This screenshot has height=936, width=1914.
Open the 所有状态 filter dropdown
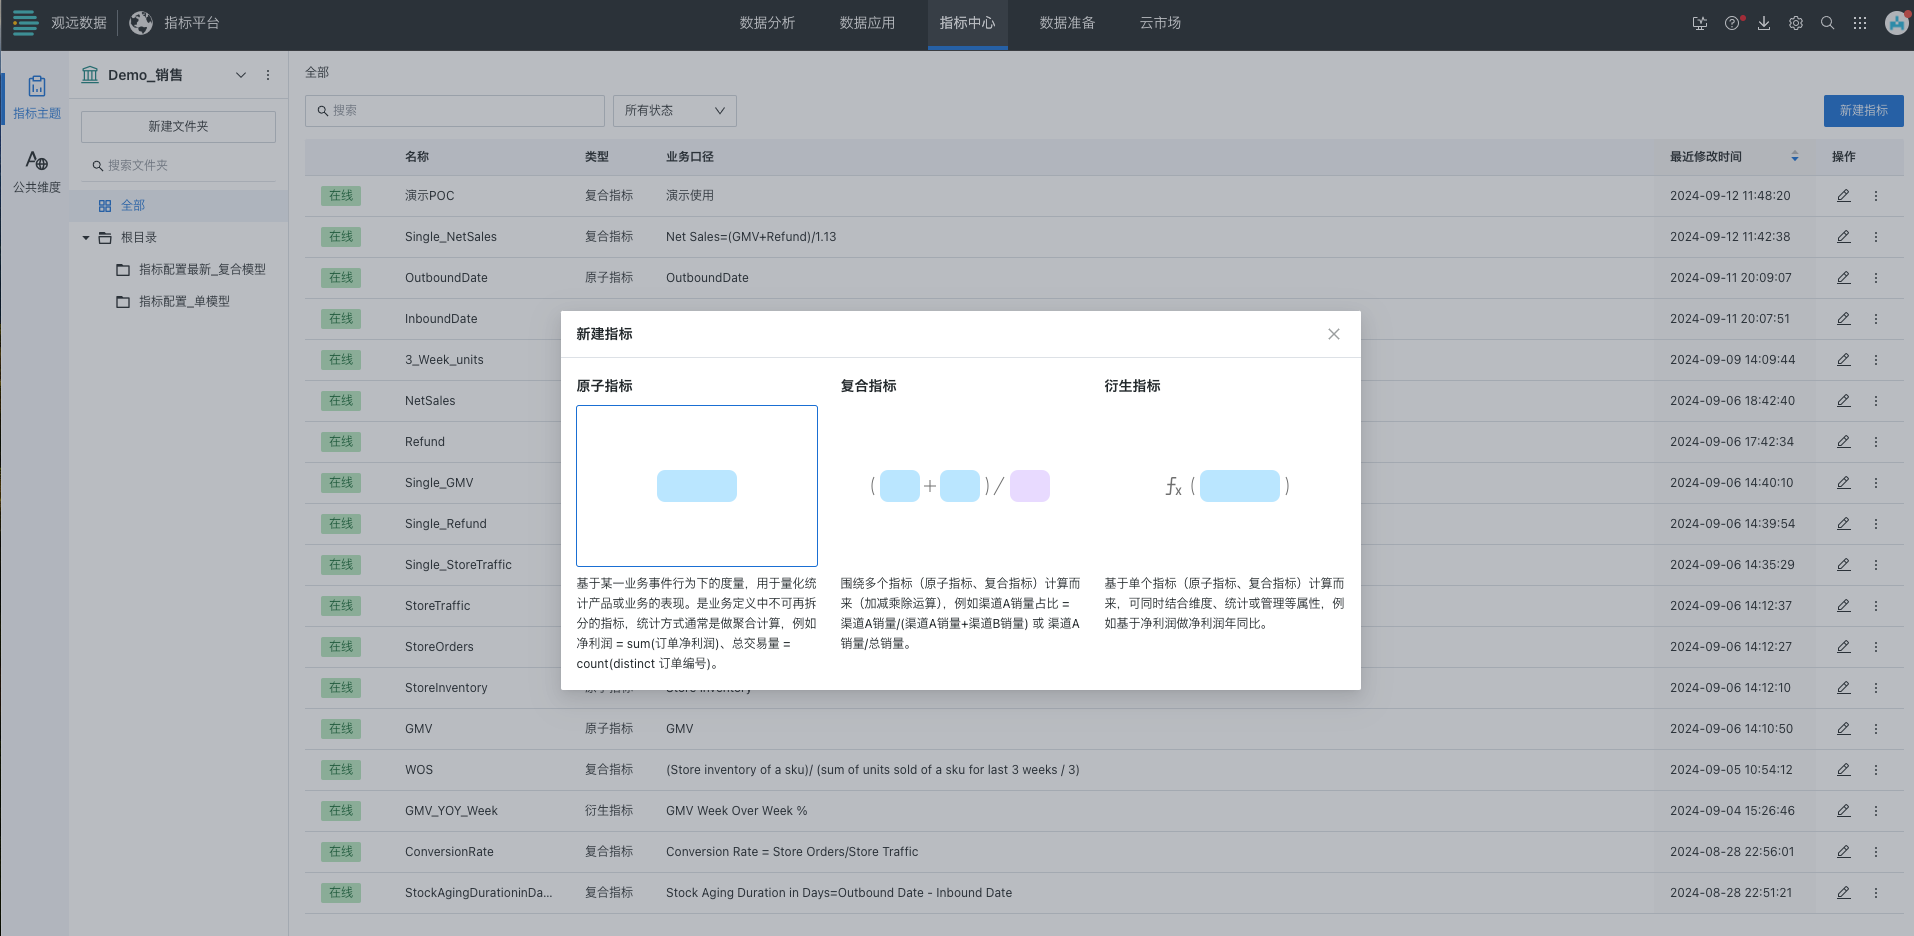tap(674, 110)
